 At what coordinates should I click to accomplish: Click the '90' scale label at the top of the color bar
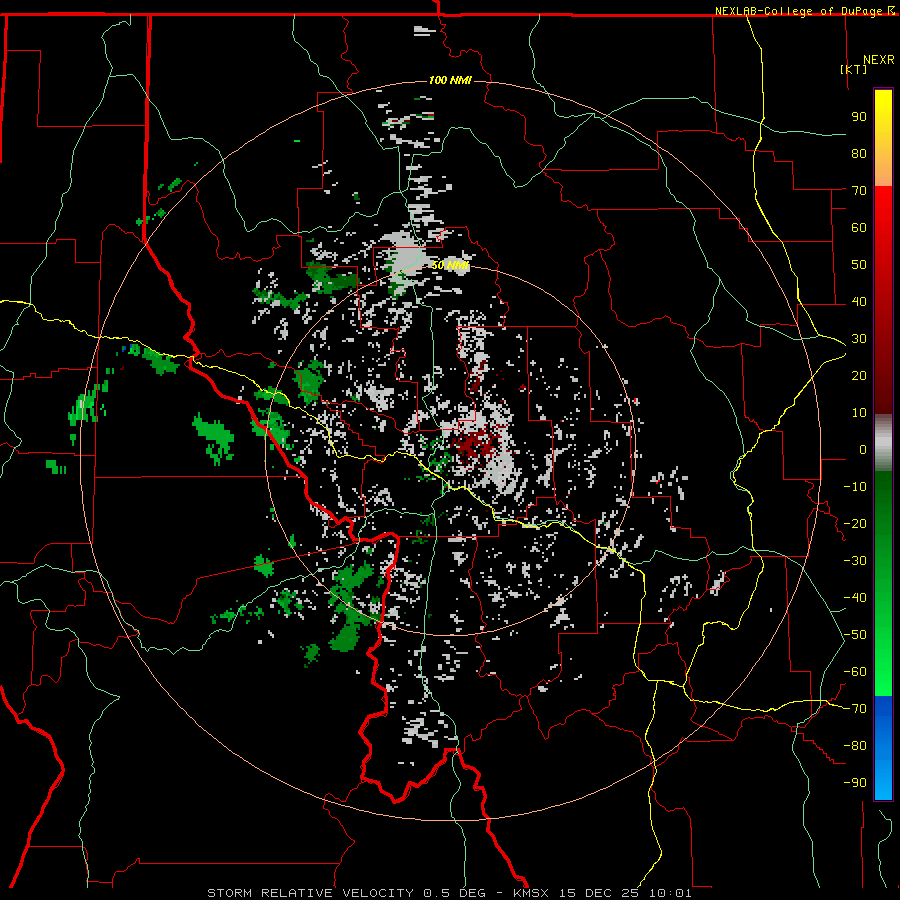(x=859, y=117)
